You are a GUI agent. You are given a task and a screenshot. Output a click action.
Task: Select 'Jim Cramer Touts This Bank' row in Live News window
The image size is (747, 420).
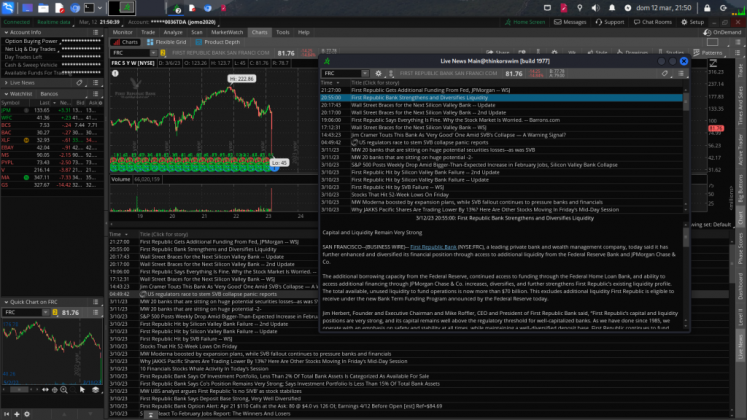click(x=502, y=135)
